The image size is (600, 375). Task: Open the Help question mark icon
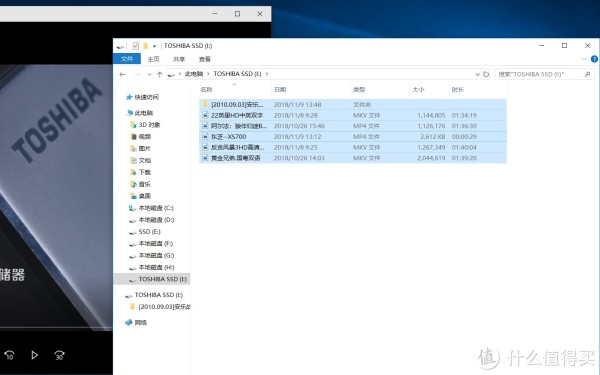click(x=594, y=59)
